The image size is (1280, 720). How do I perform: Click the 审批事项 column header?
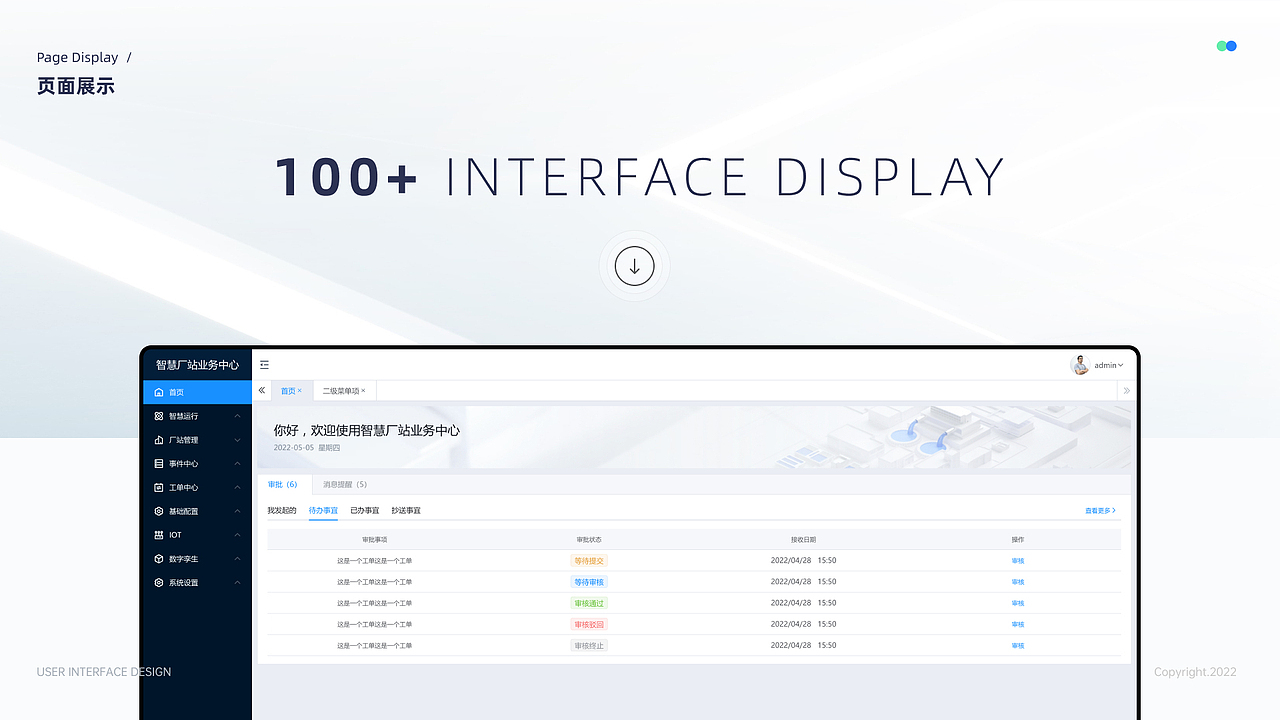pyautogui.click(x=375, y=540)
